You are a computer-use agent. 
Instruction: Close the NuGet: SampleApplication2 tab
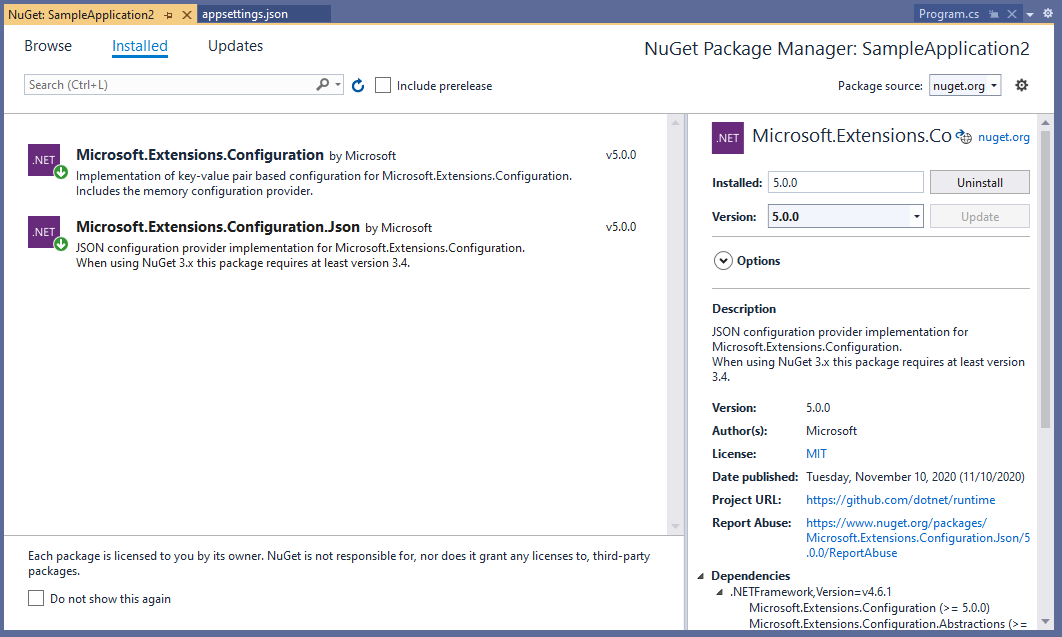(187, 14)
